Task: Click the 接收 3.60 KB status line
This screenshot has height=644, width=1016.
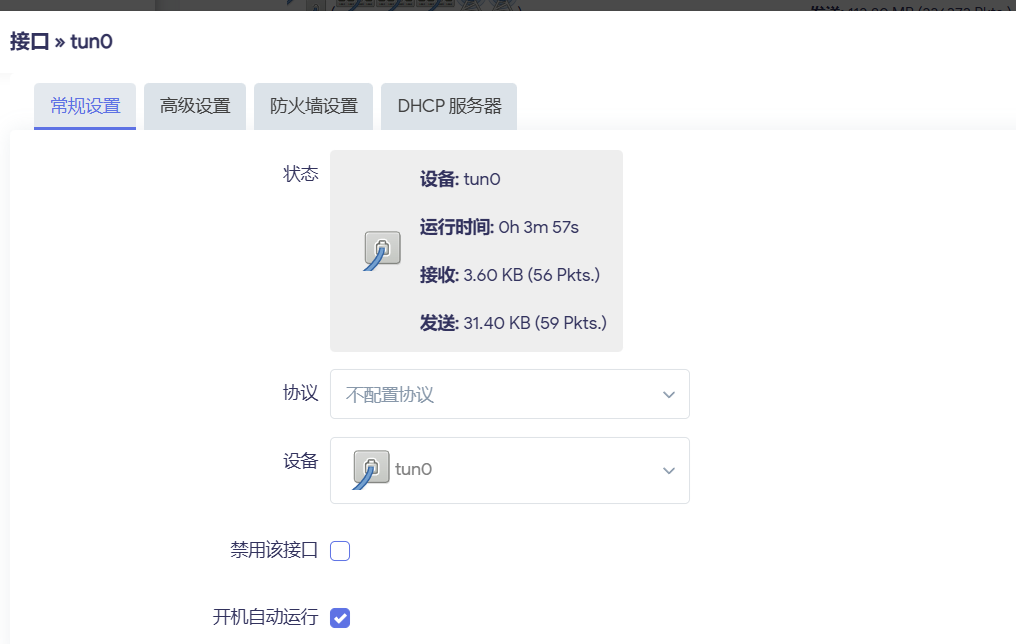Action: pos(509,275)
